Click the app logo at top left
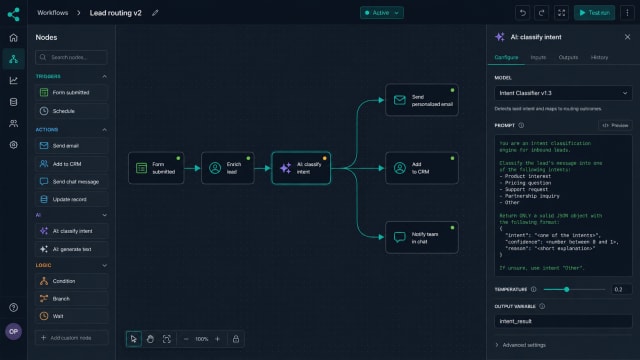The width and height of the screenshot is (640, 360). coord(13,14)
